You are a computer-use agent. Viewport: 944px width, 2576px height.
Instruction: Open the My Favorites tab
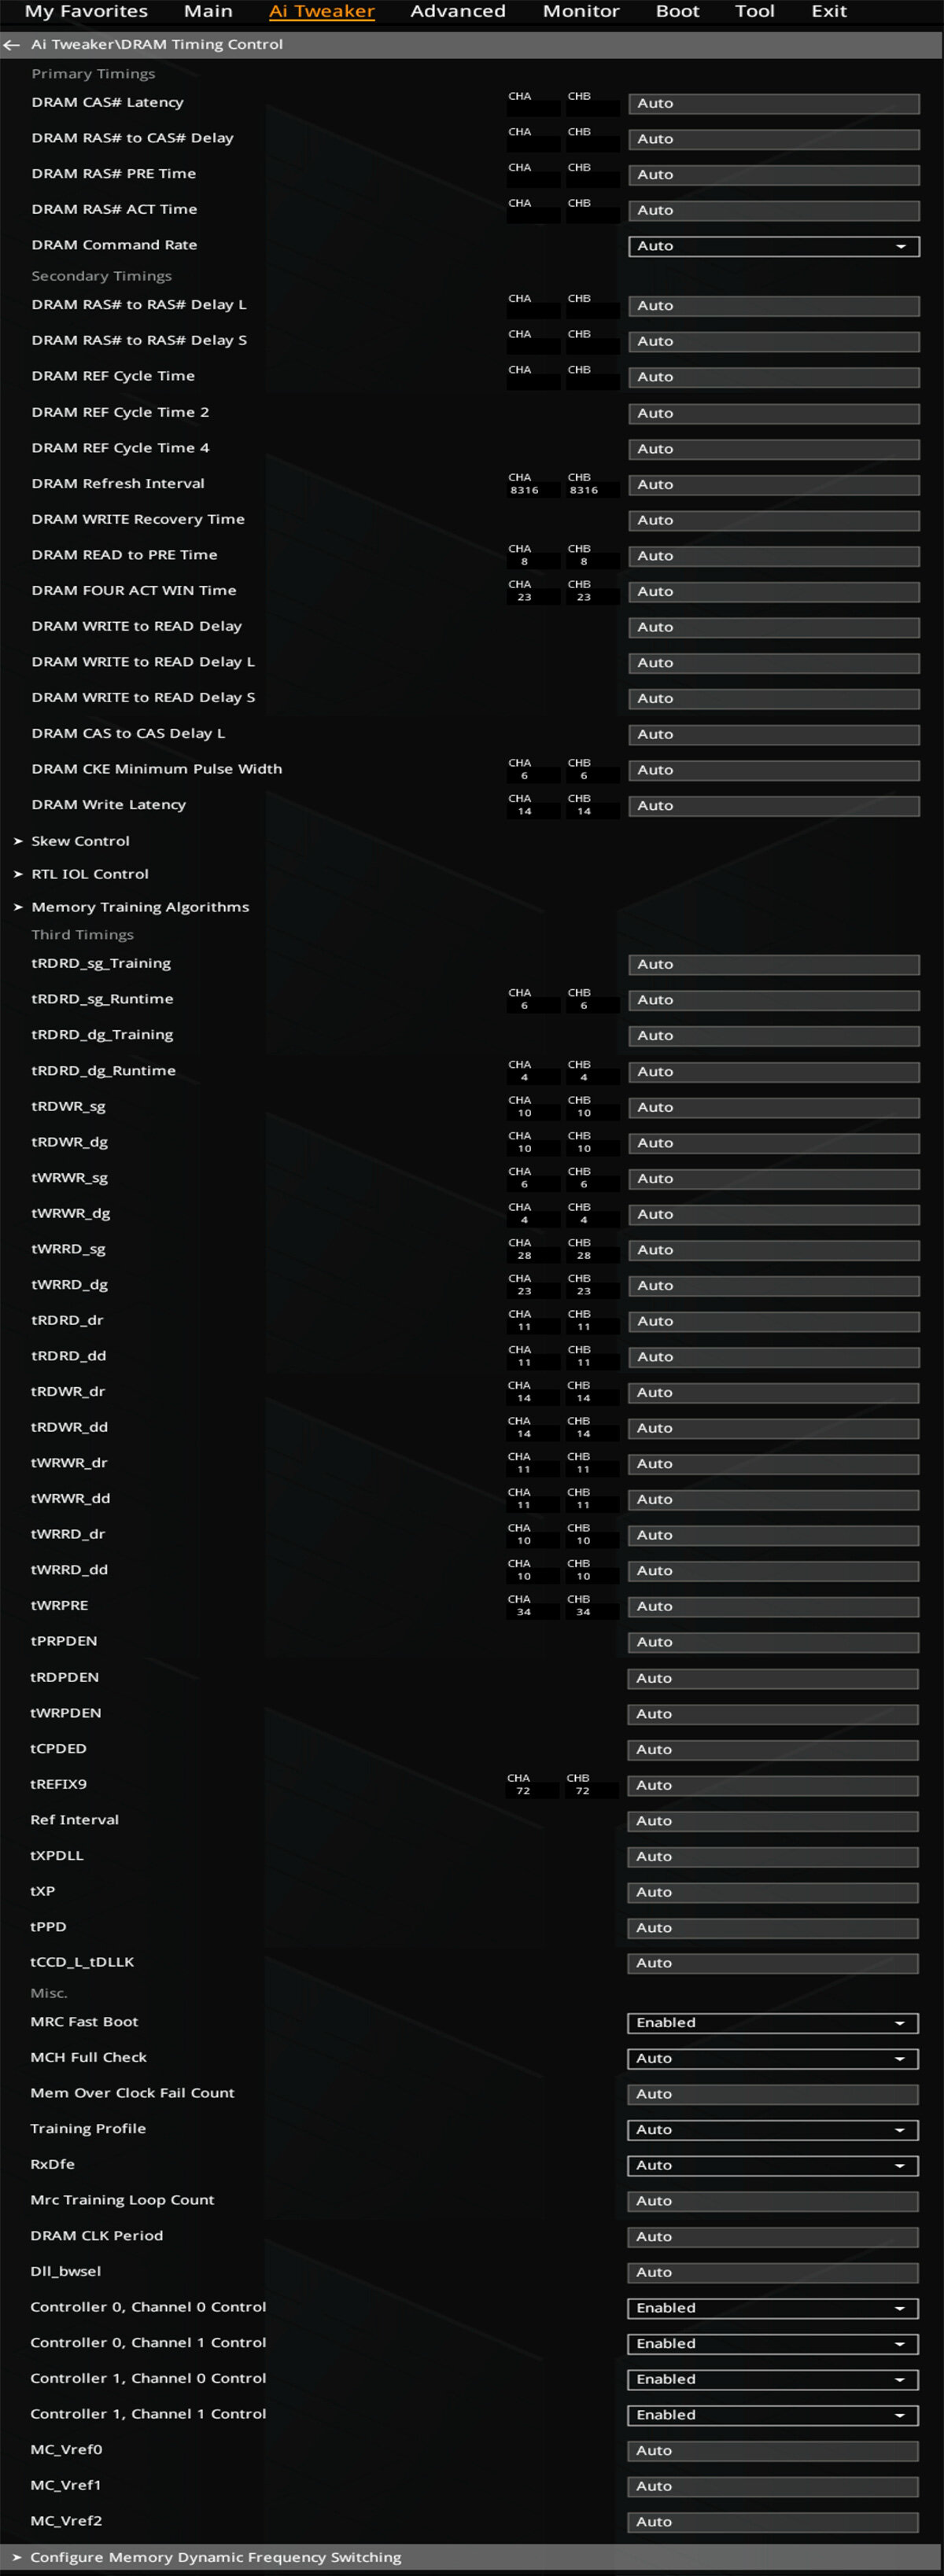coord(86,12)
